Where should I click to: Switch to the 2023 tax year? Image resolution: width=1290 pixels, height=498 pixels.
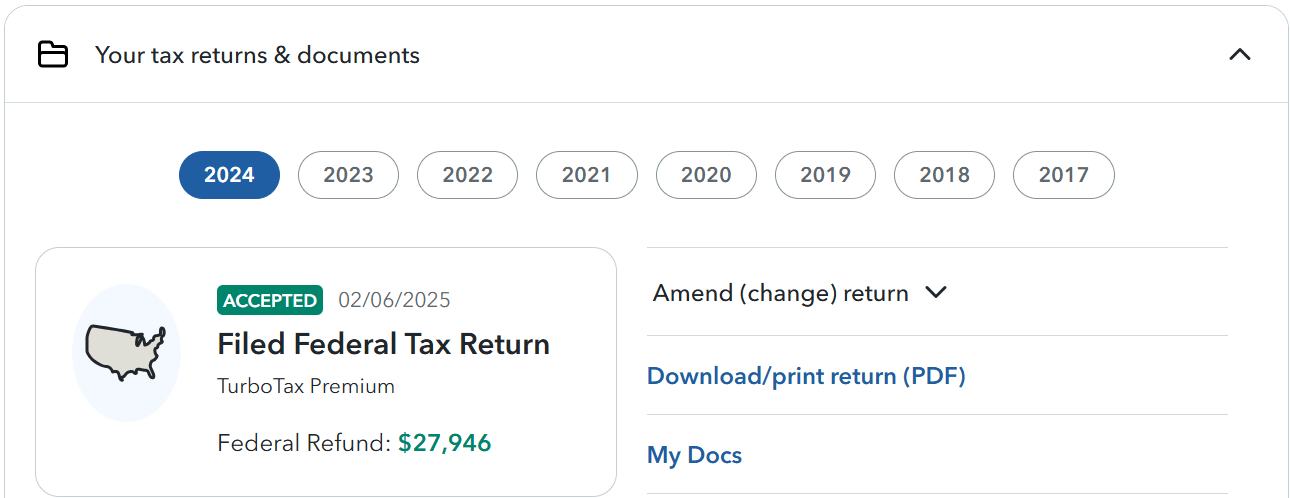pyautogui.click(x=348, y=175)
